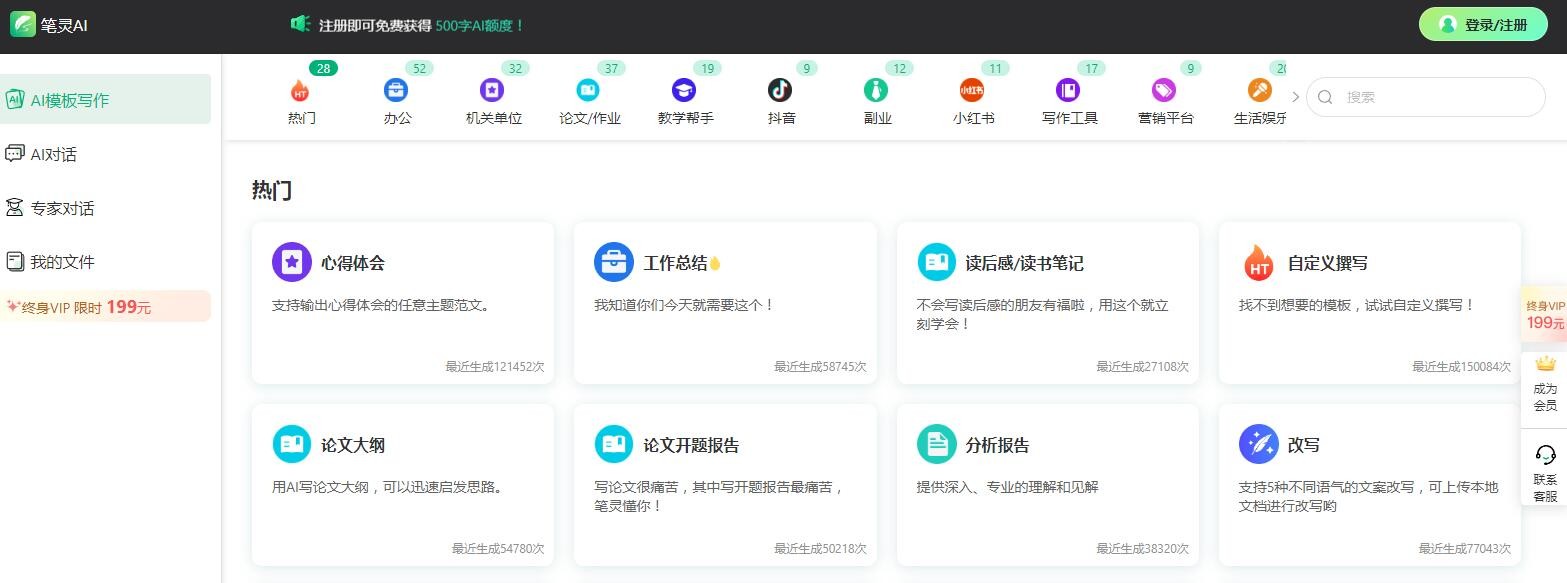Click the 热门 section heading

(x=272, y=190)
